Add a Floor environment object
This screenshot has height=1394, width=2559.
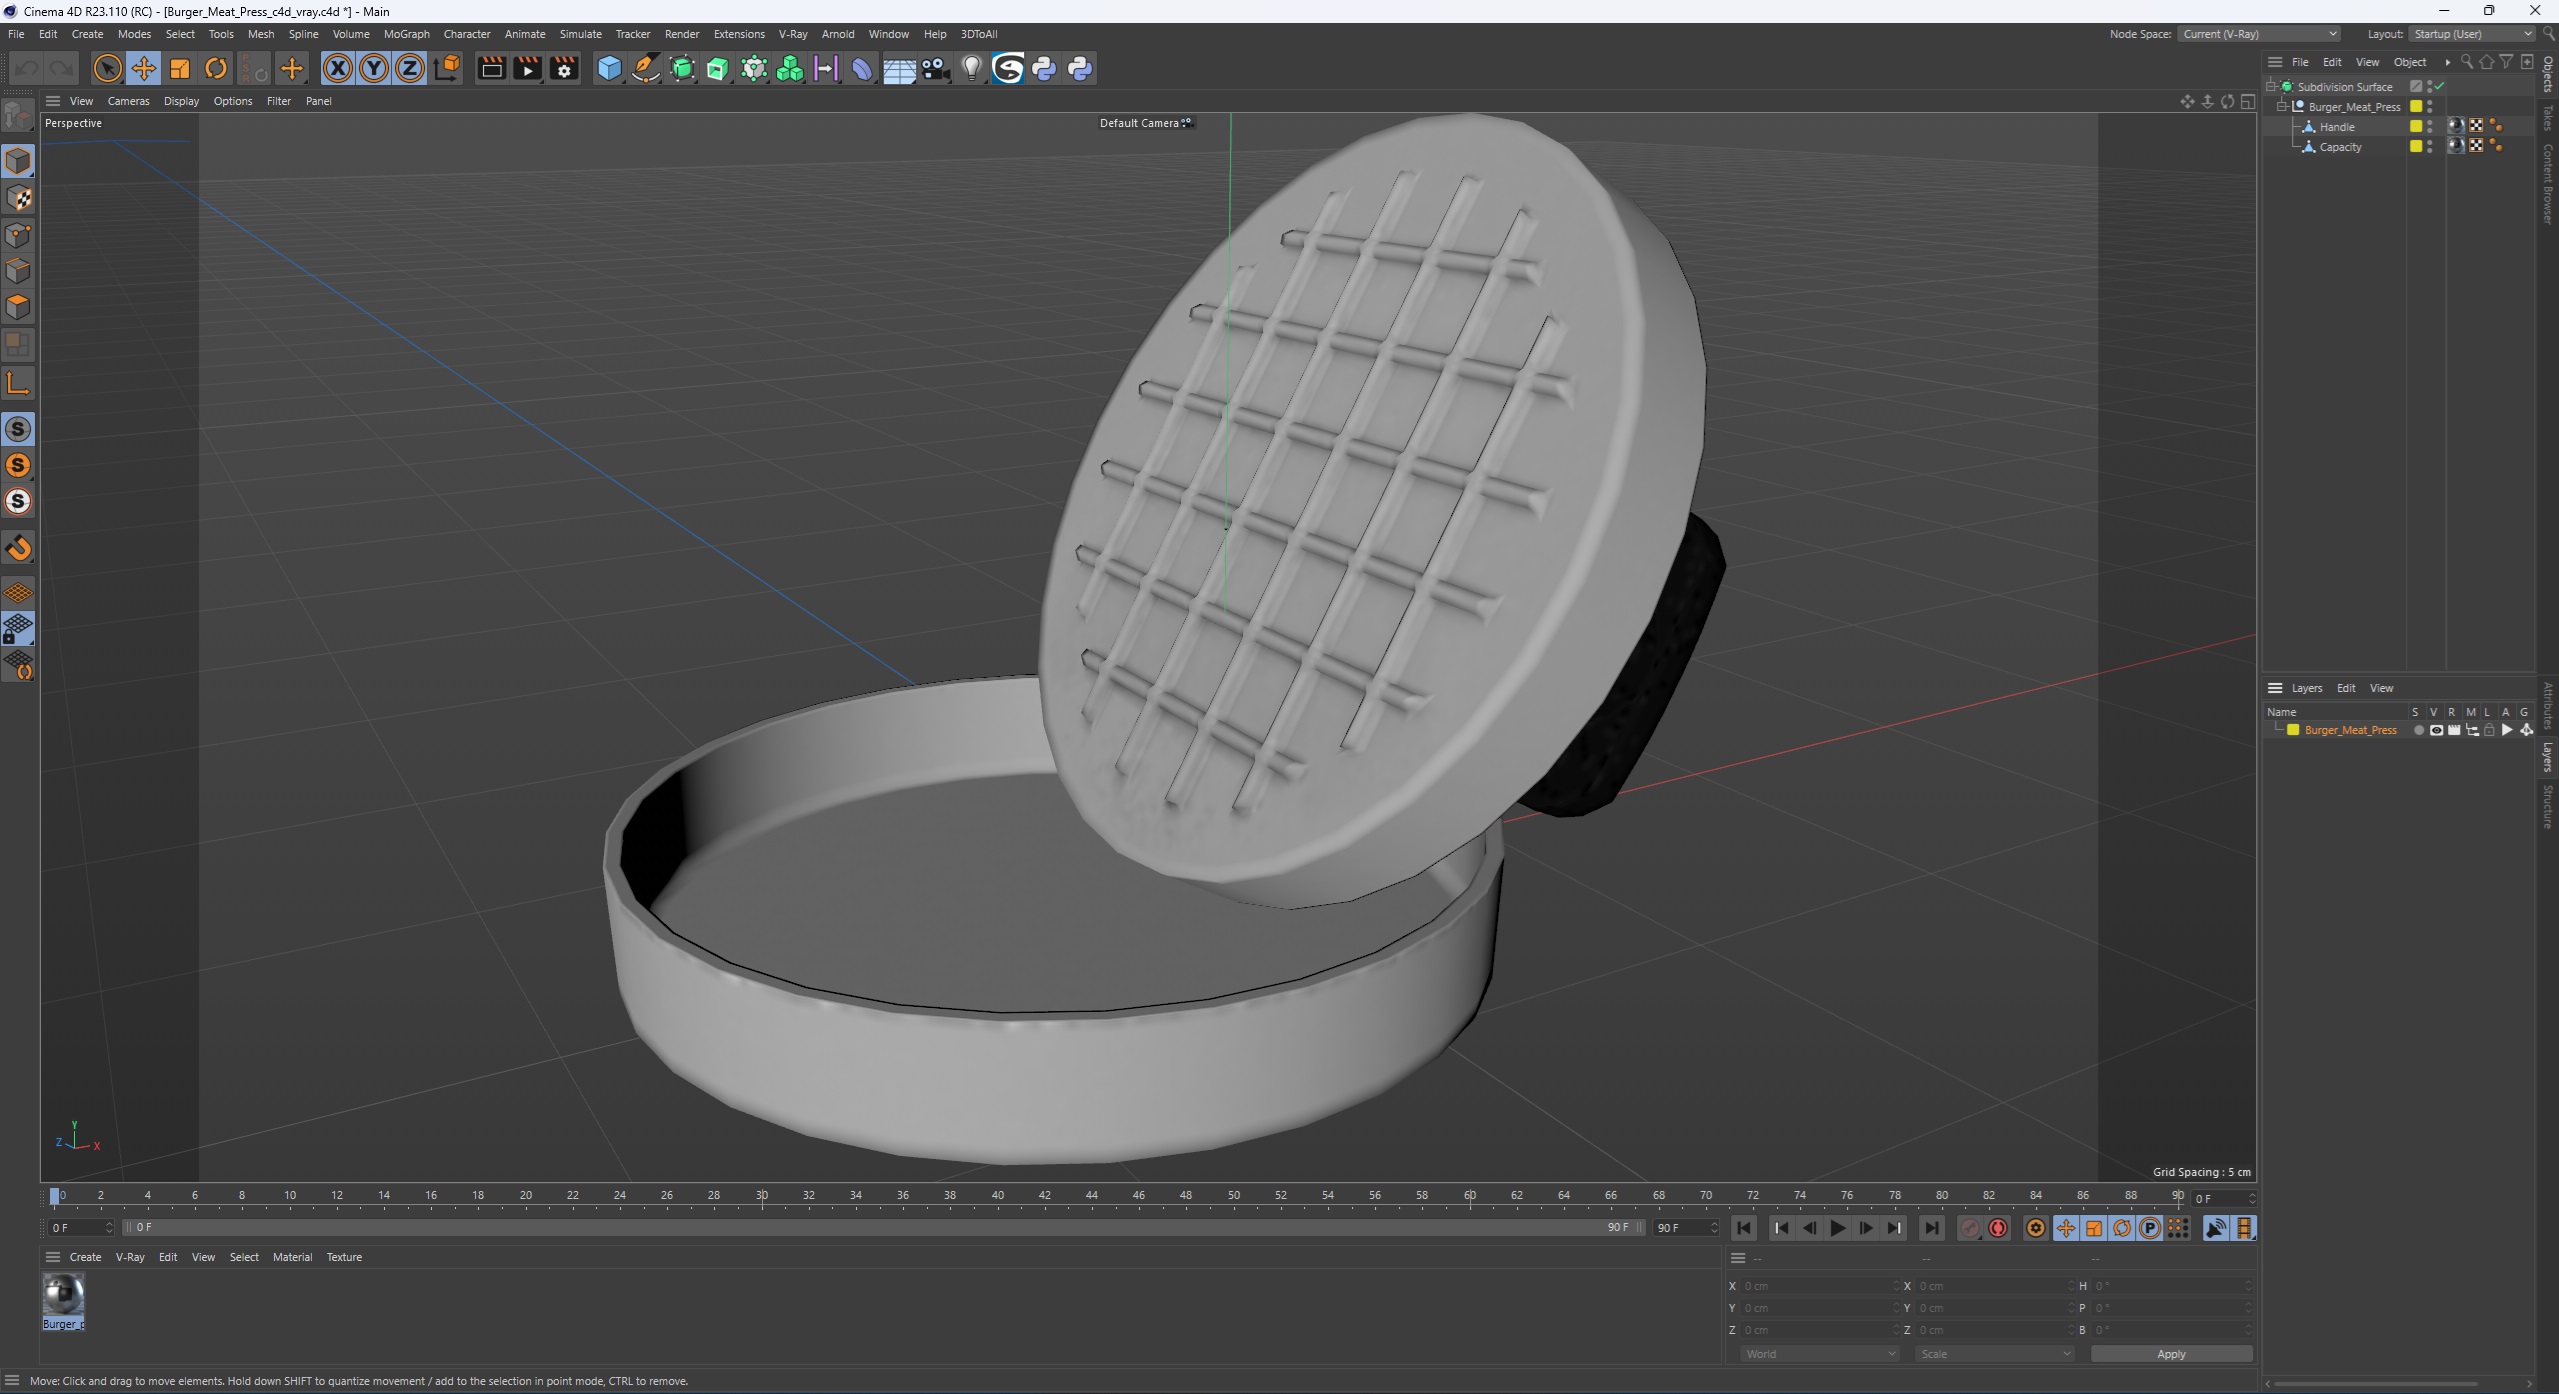coord(899,68)
